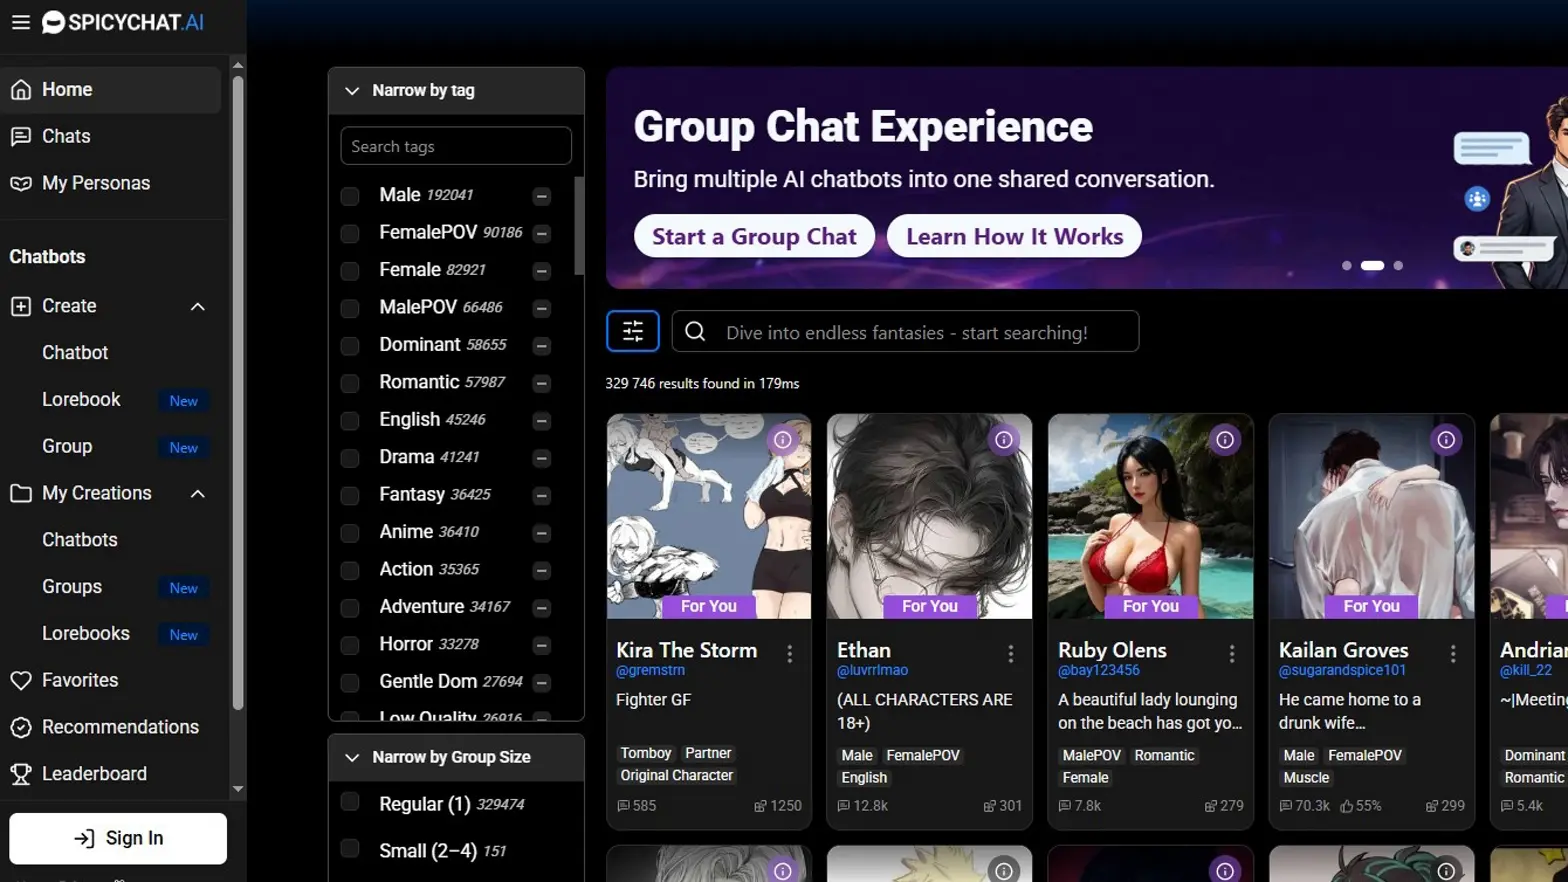Select the third banner carousel dot
Screen dimensions: 1568x882
(1398, 266)
